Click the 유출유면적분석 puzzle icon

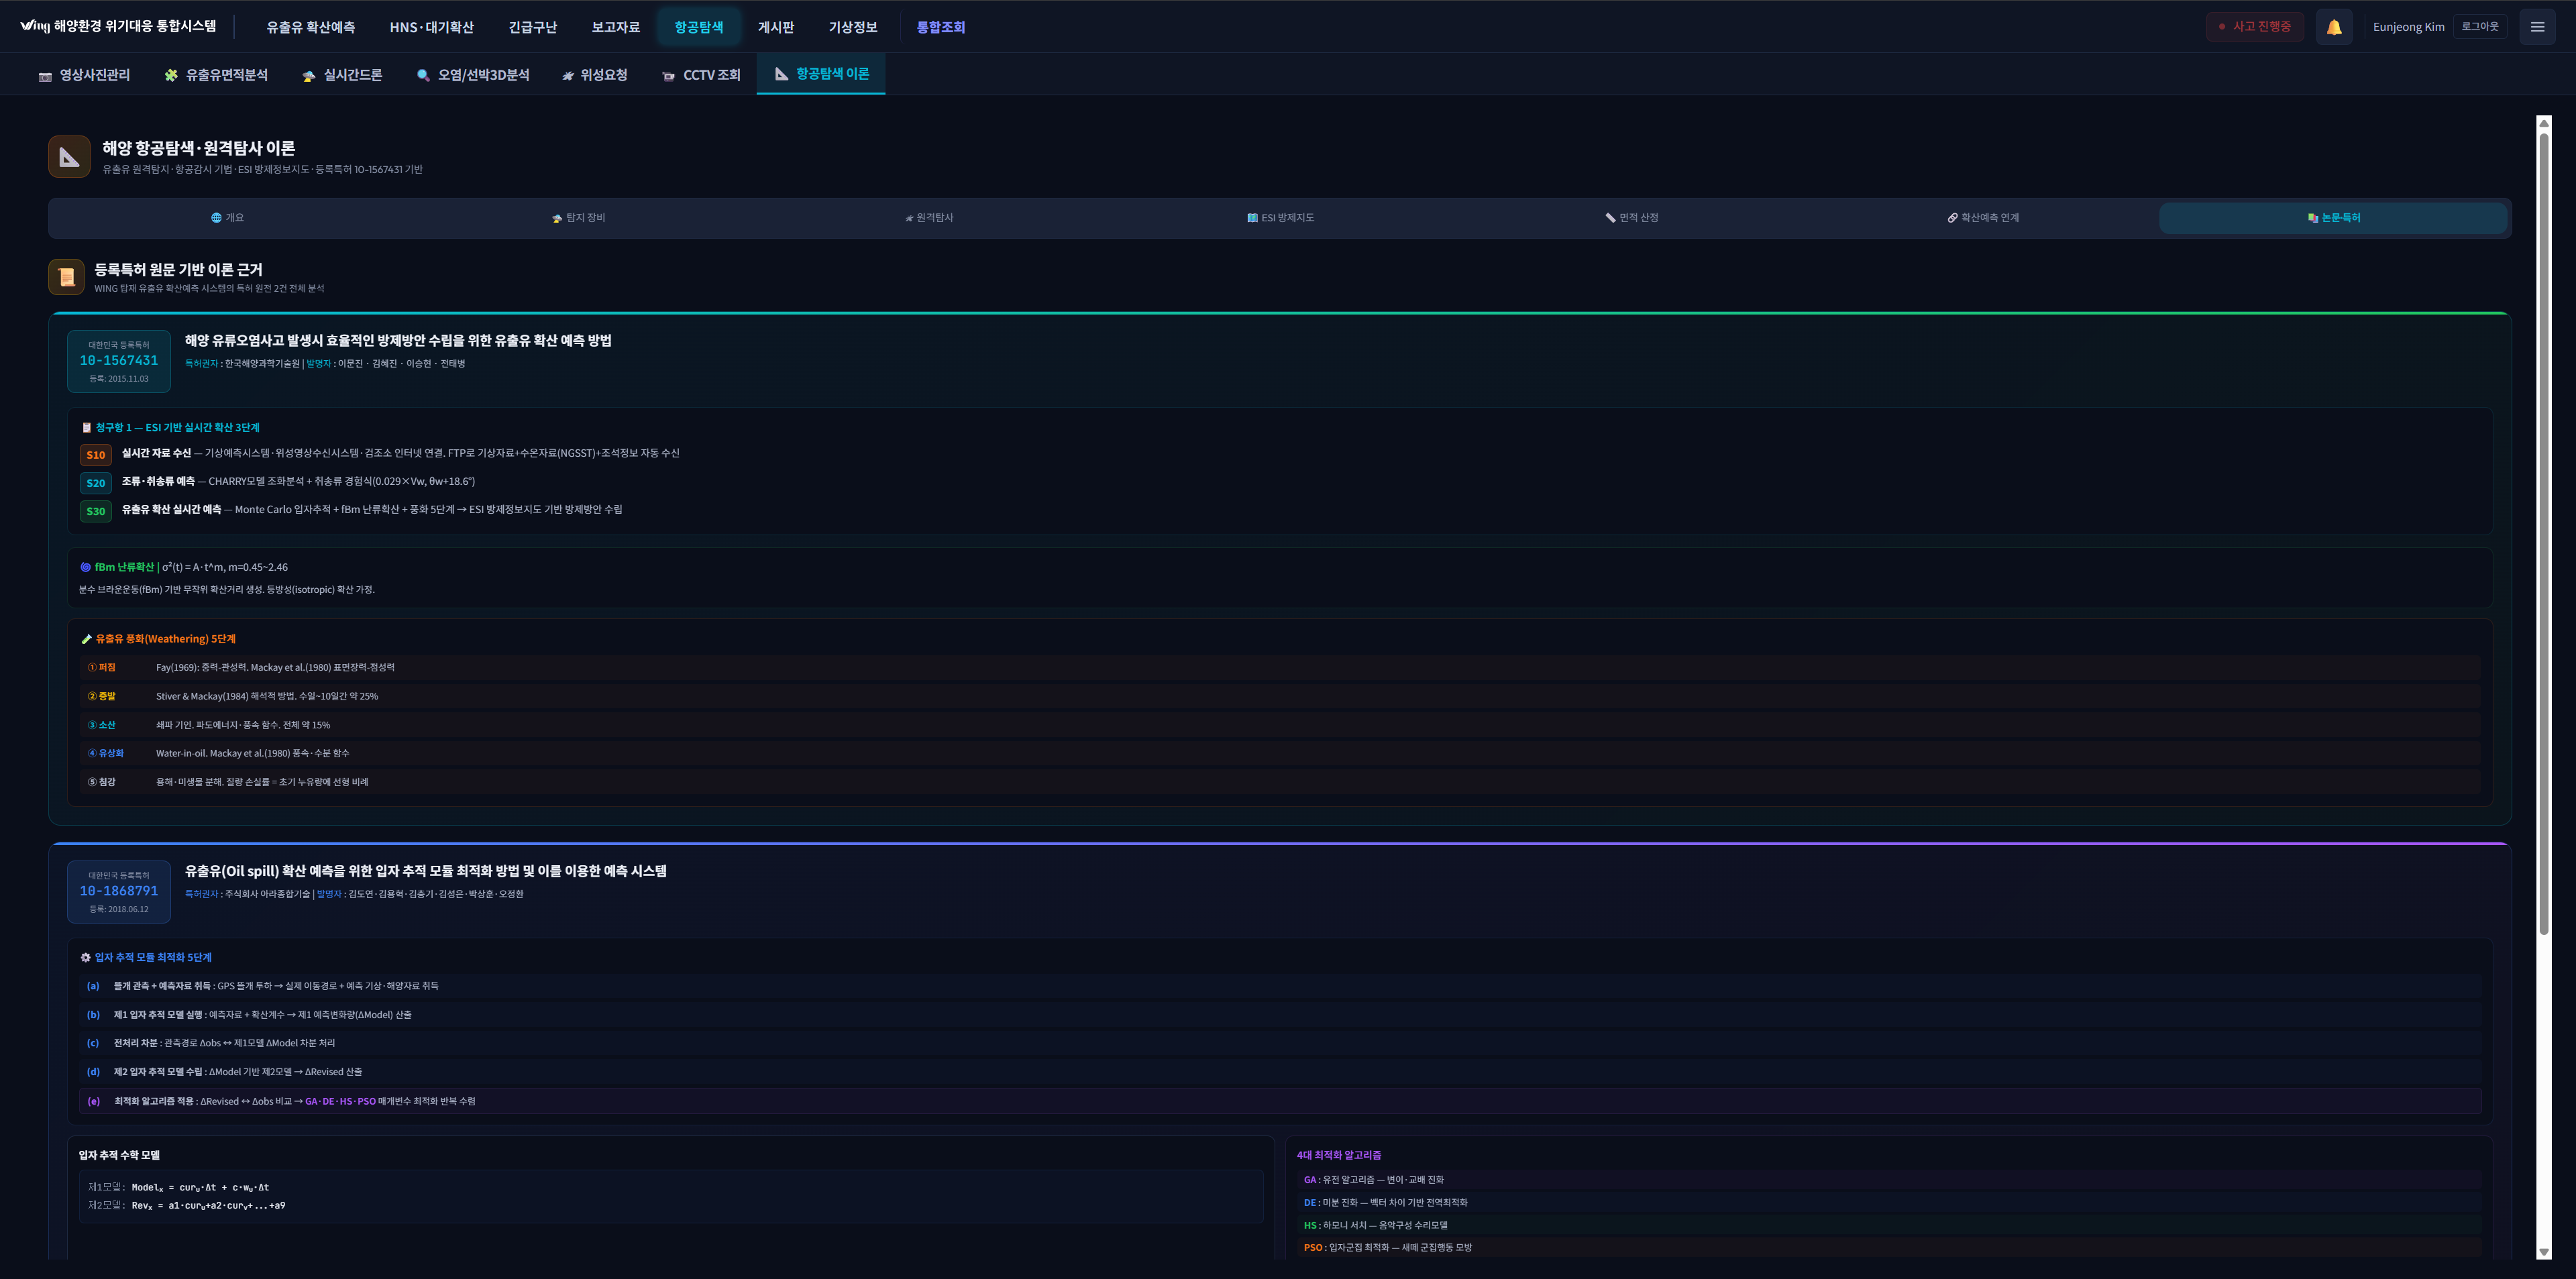[x=171, y=75]
